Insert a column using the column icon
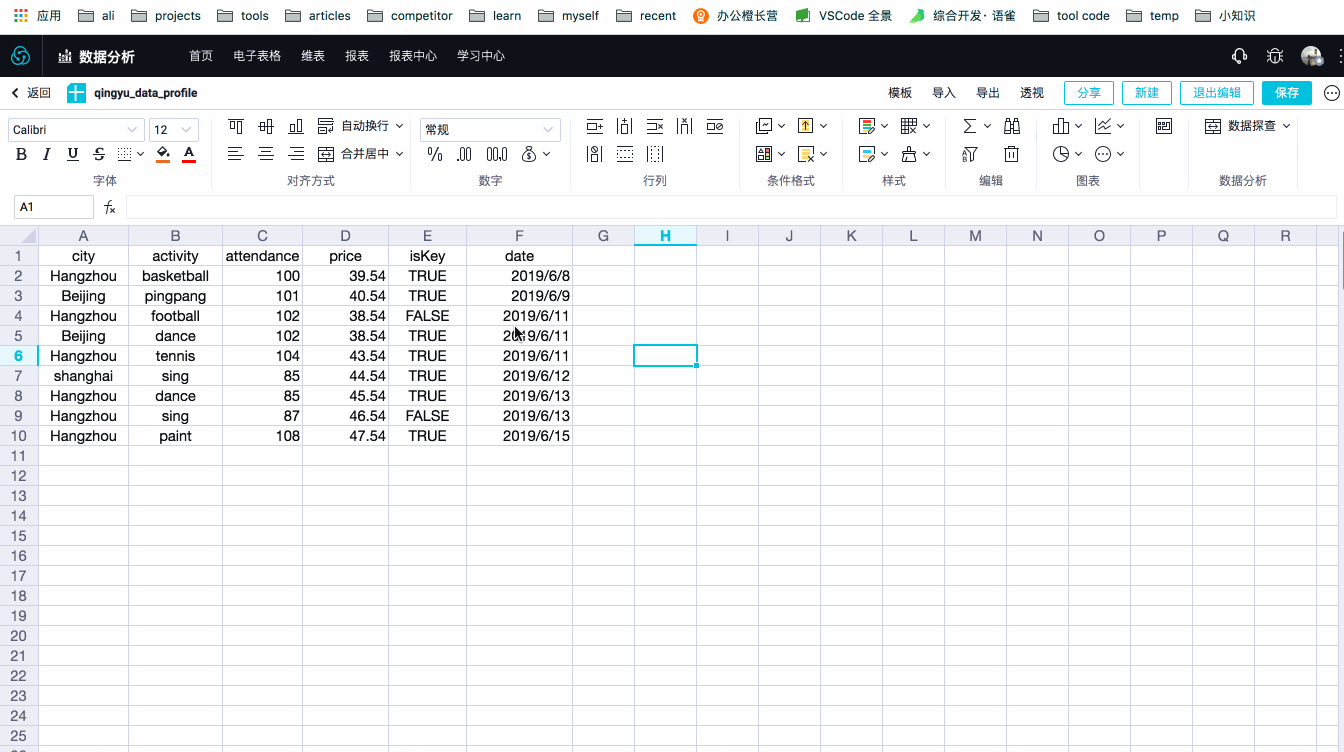 pyautogui.click(x=625, y=126)
